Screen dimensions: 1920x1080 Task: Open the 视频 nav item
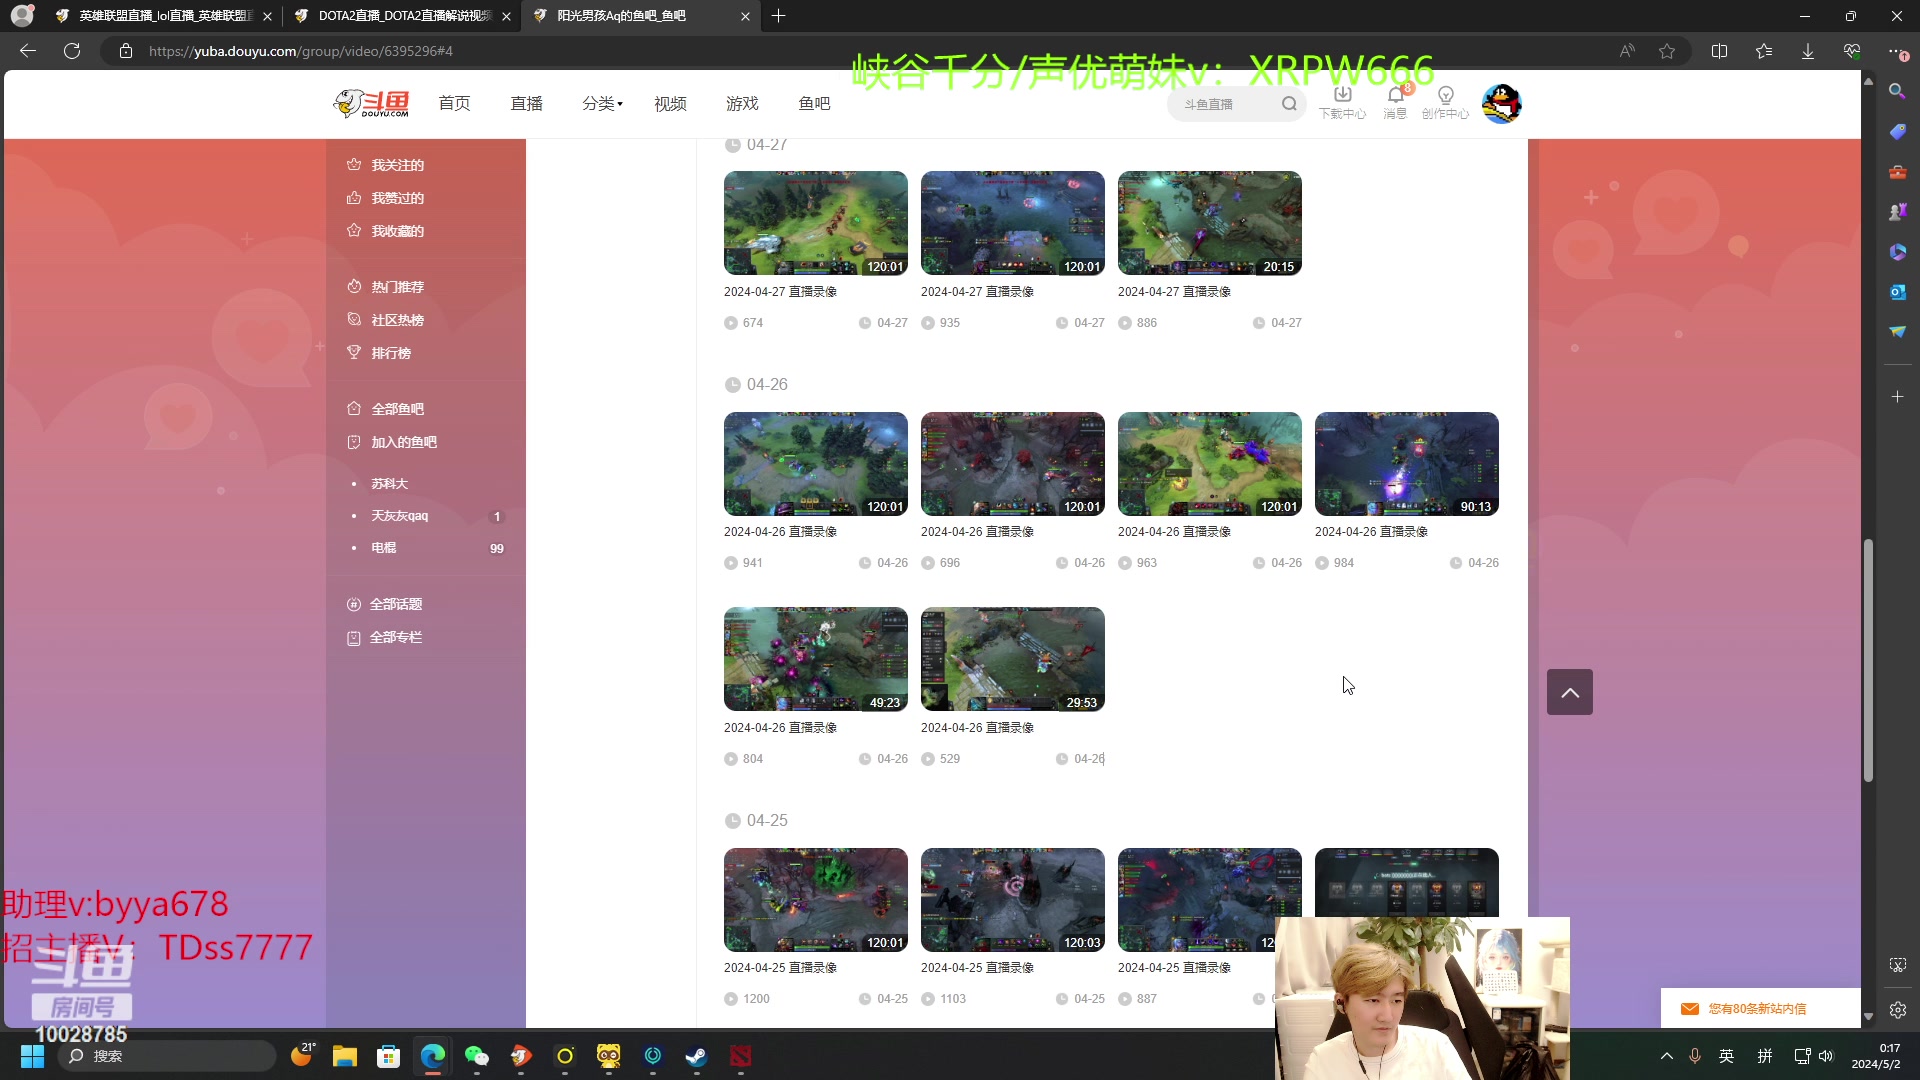(670, 103)
